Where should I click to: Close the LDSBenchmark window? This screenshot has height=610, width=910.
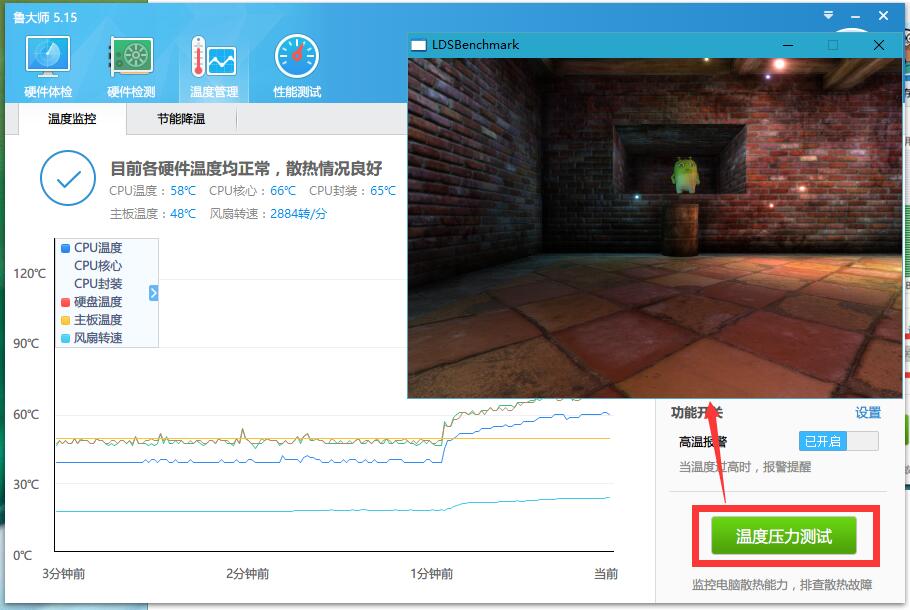point(879,45)
